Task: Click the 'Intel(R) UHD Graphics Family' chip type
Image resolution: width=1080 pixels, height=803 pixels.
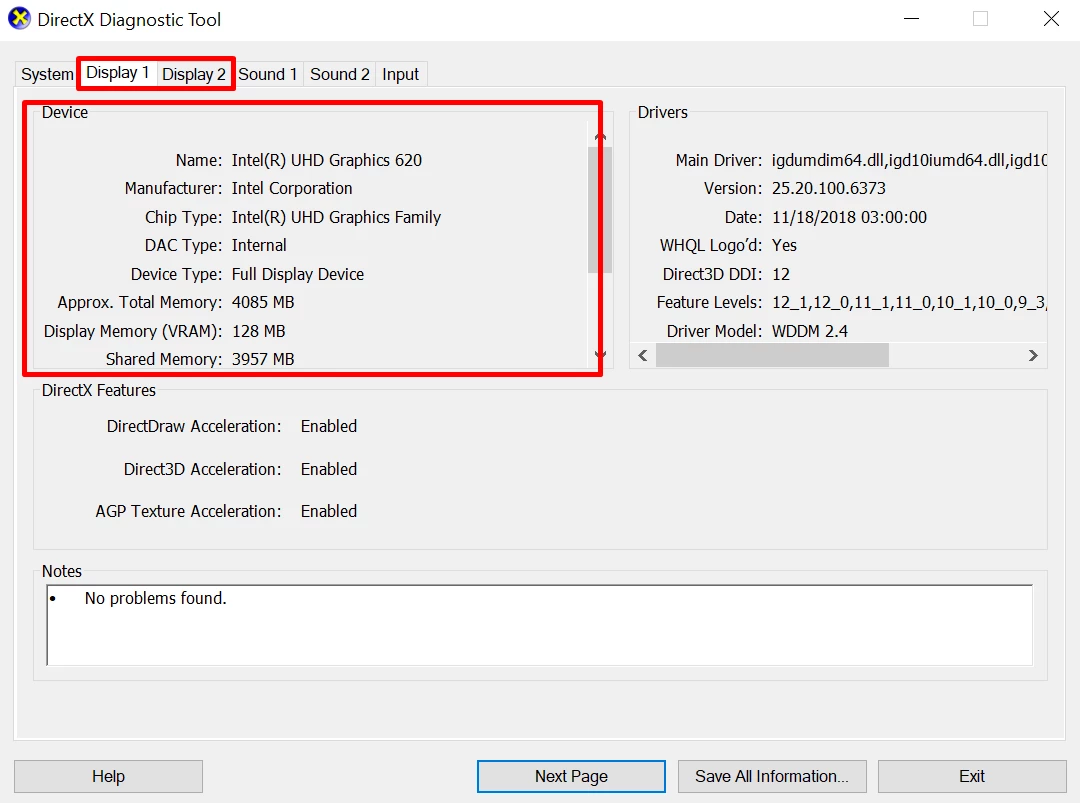Action: (x=336, y=218)
